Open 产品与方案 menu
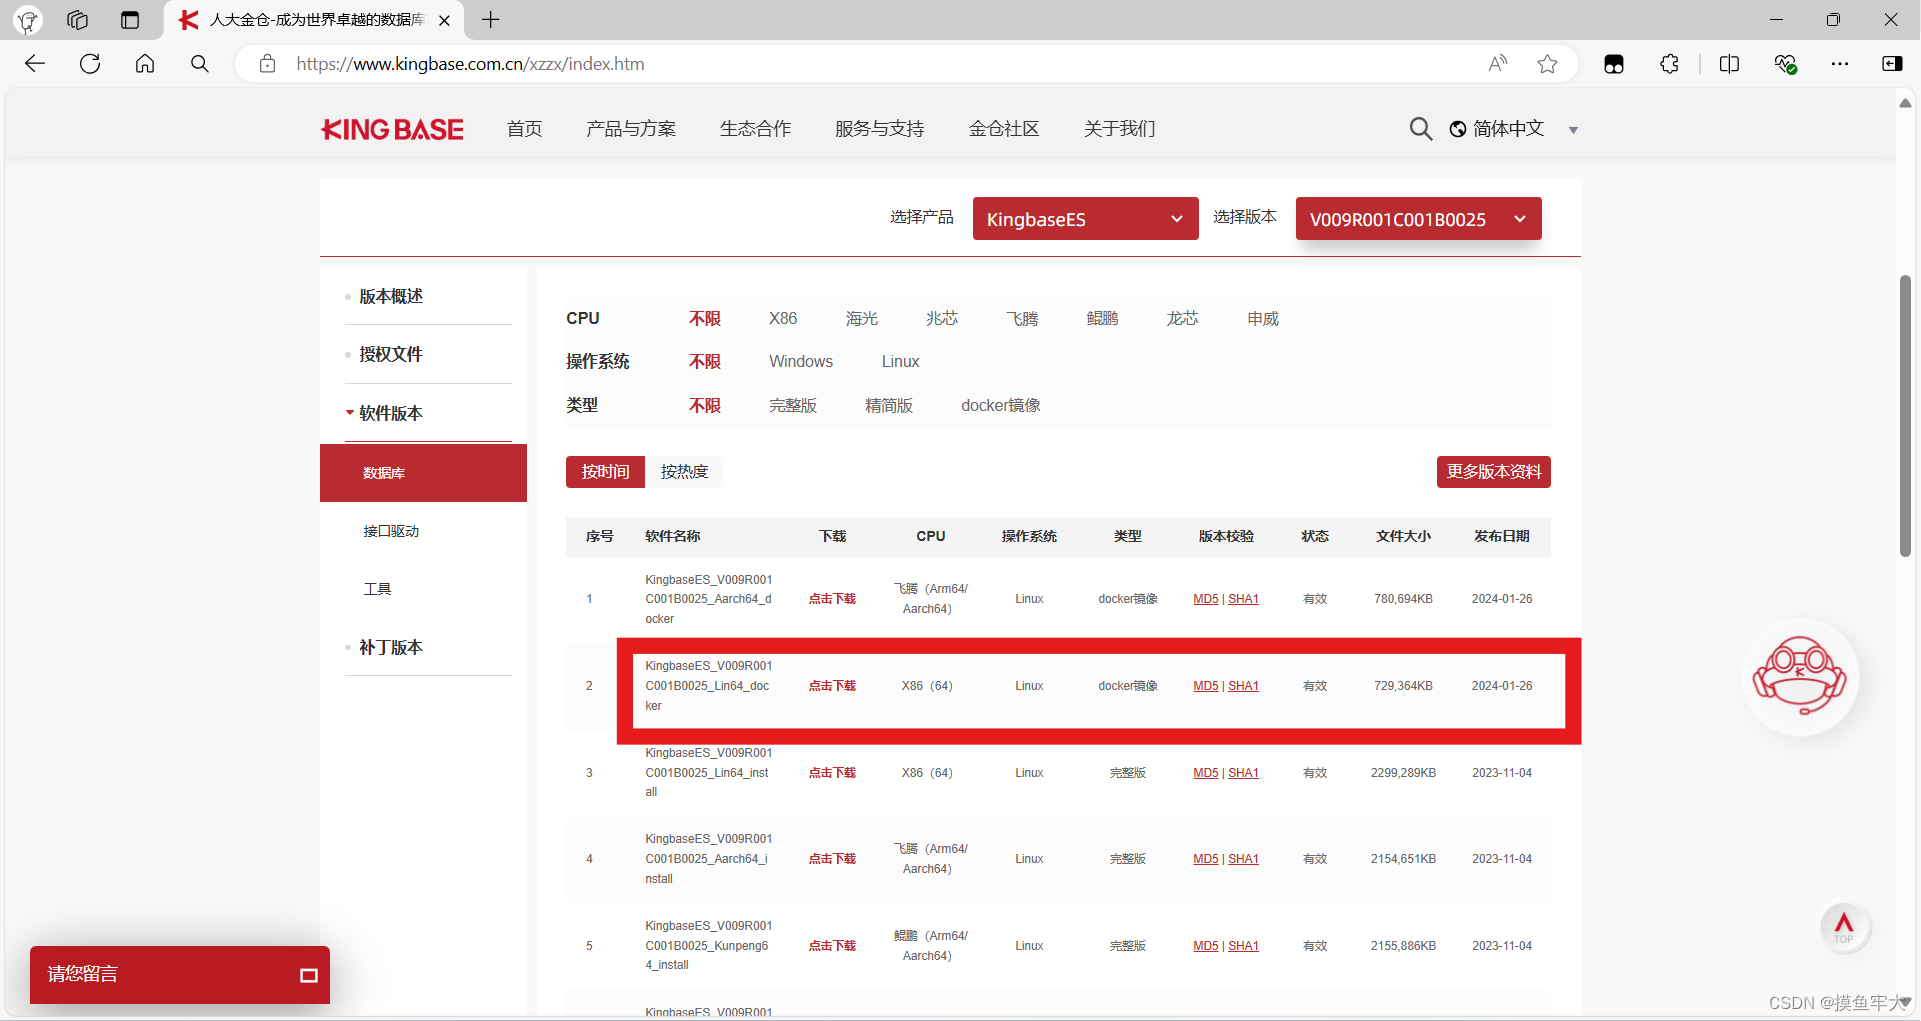This screenshot has height=1021, width=1921. 631,129
